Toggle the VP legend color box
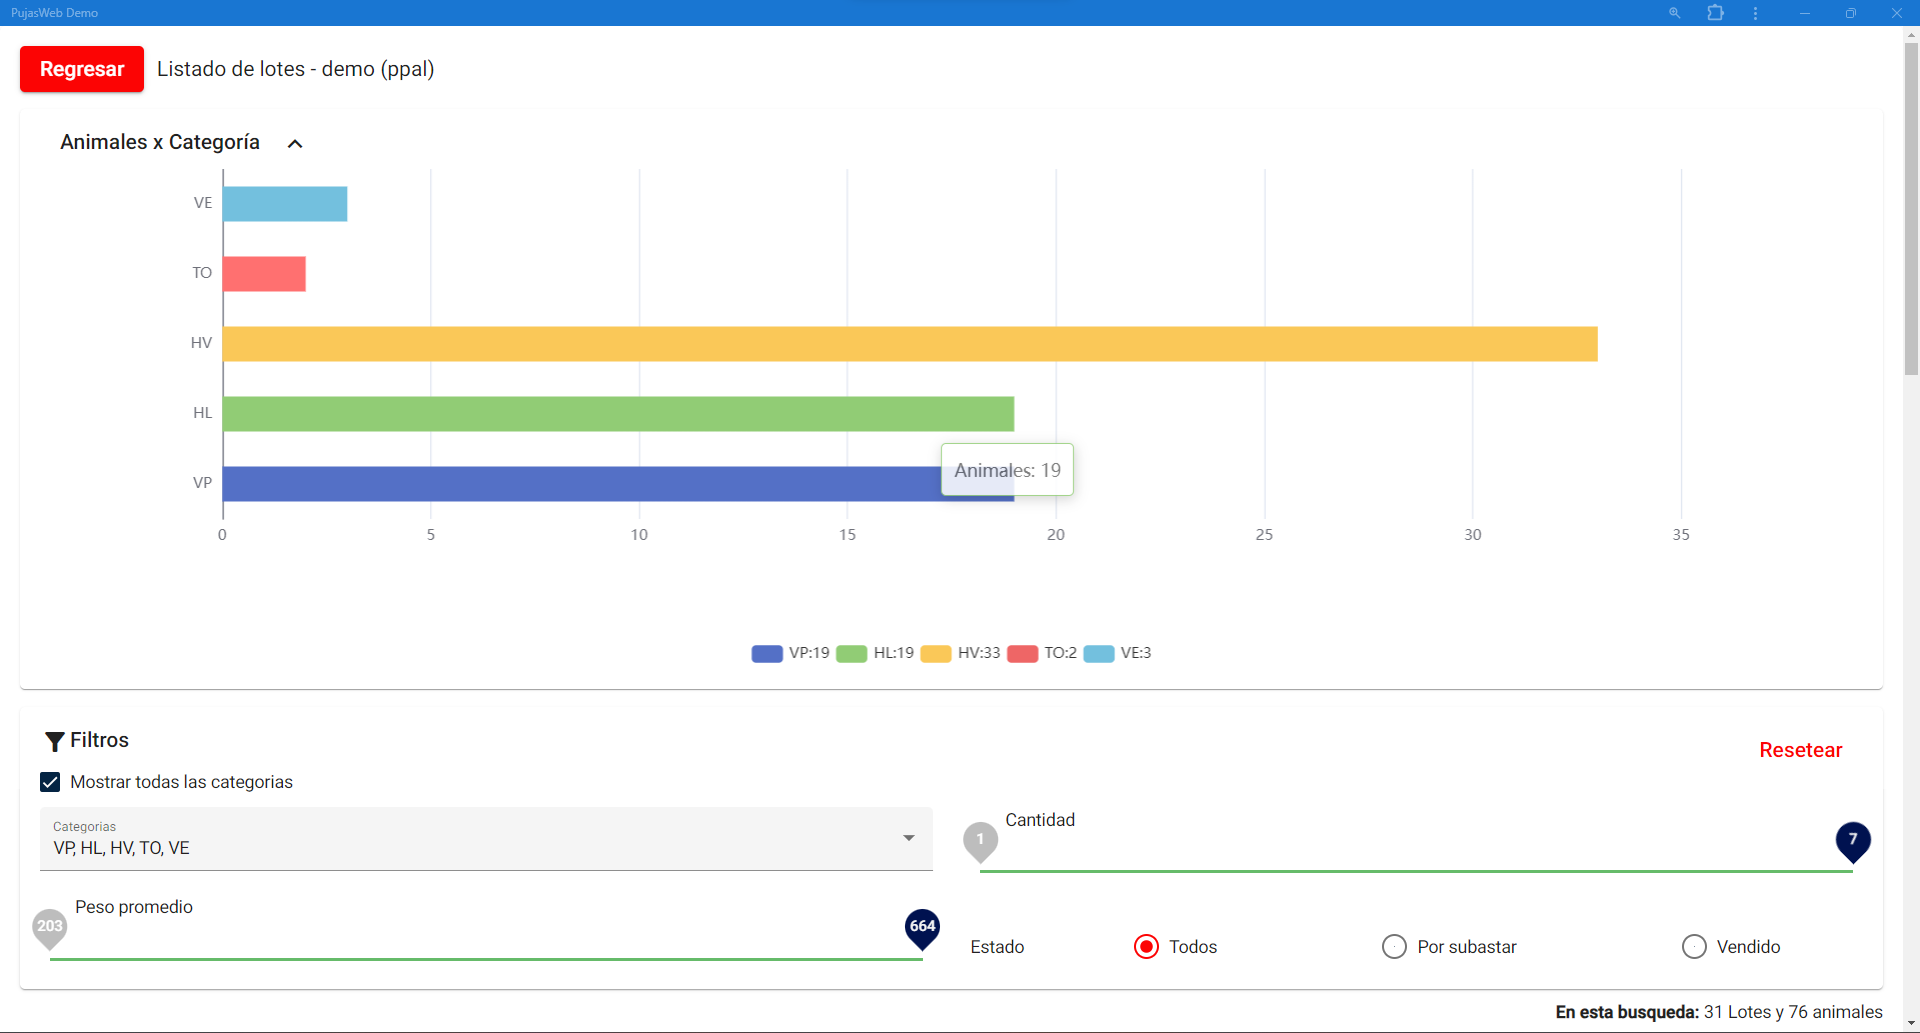 (x=767, y=654)
